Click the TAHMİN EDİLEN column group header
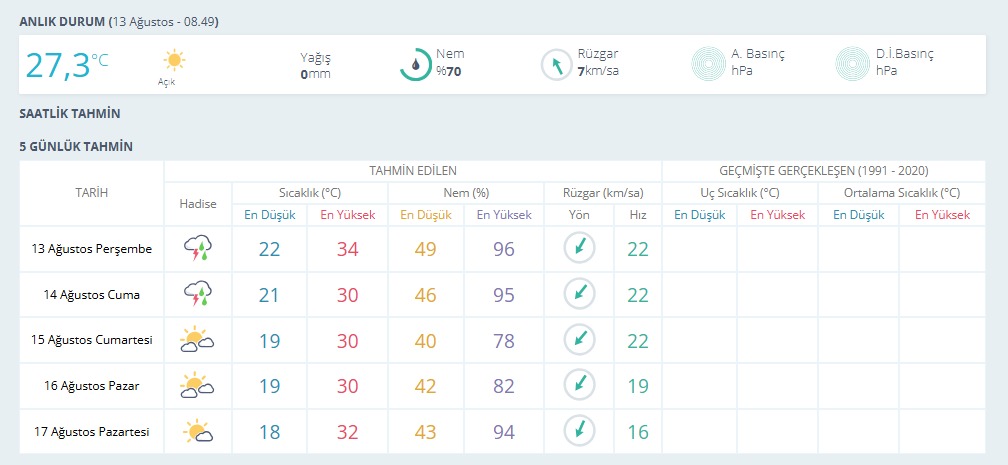 [x=413, y=171]
